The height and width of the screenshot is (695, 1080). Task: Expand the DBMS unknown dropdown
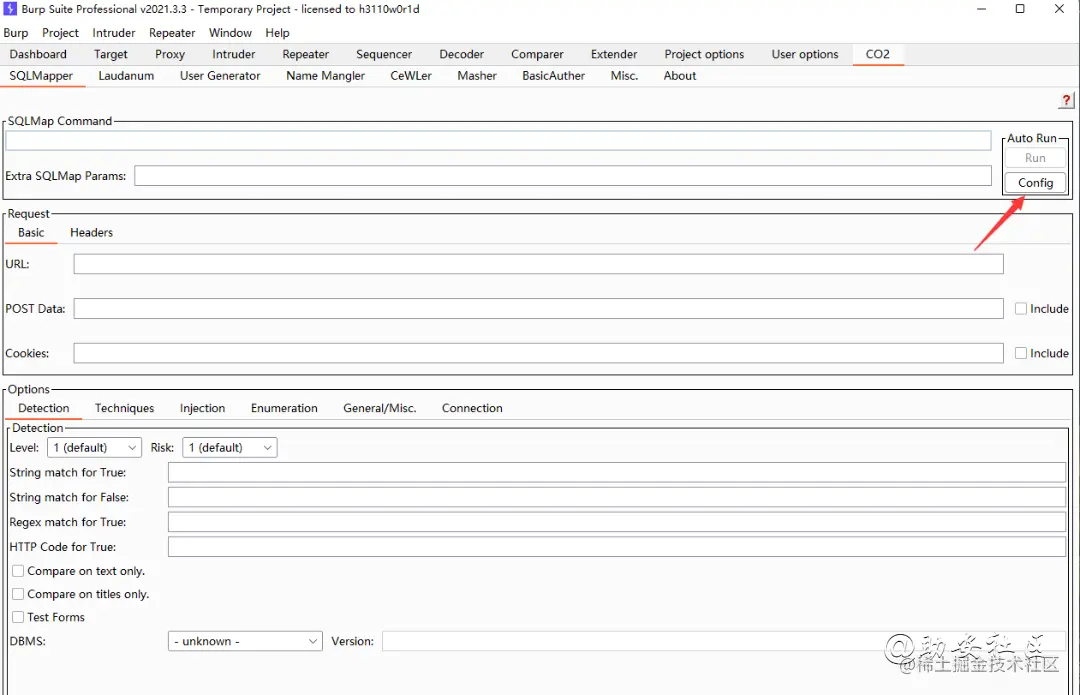[245, 641]
